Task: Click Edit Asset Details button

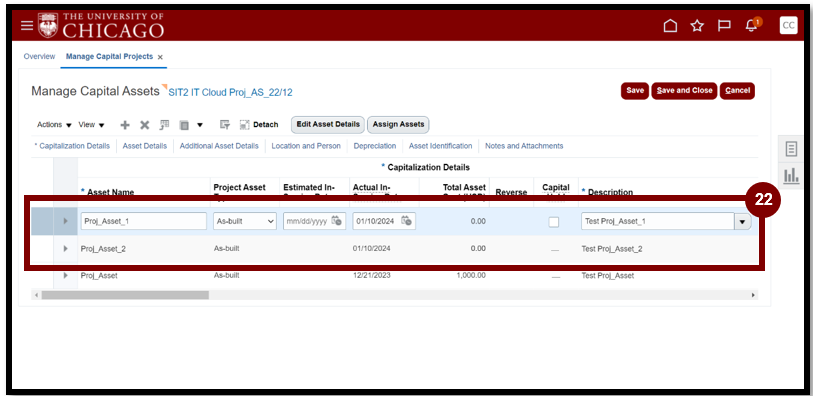Action: (x=328, y=124)
